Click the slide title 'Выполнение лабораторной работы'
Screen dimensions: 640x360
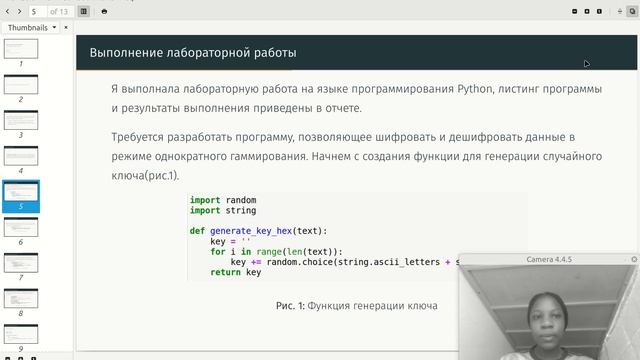tap(193, 53)
